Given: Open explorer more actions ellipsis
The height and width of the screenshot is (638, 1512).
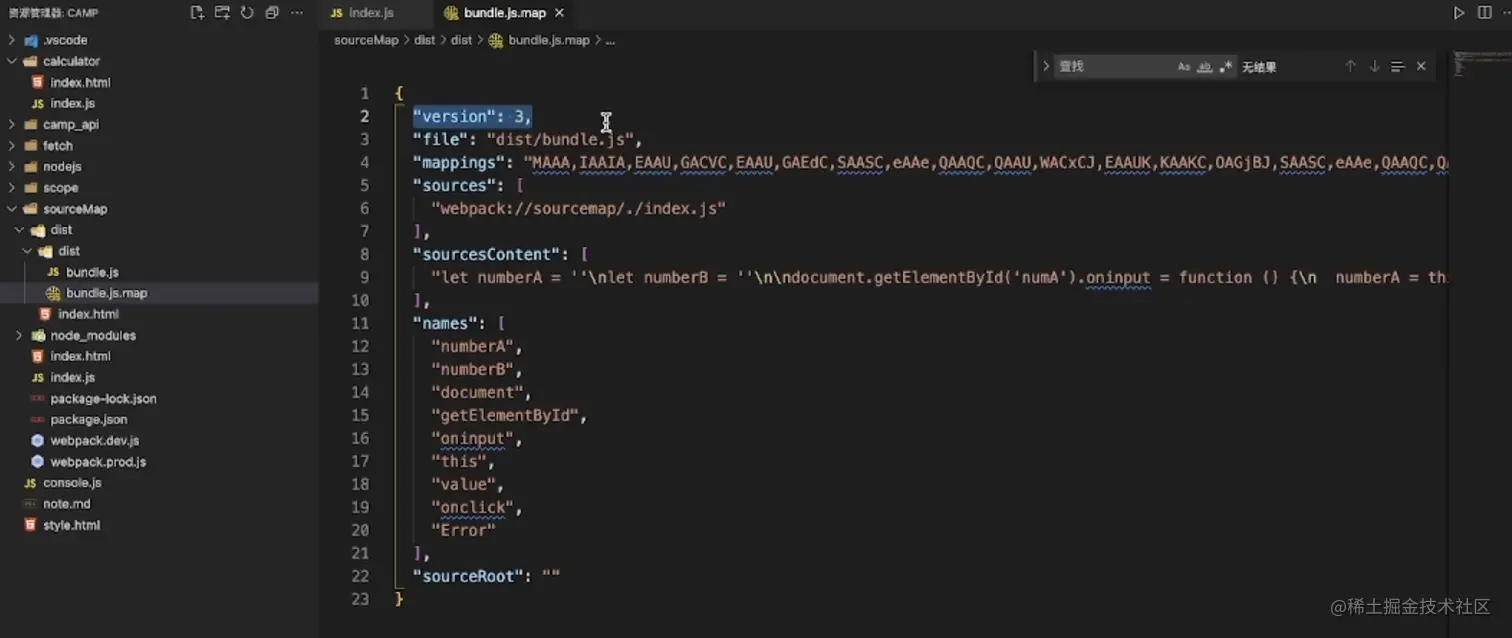Looking at the screenshot, I should [297, 13].
